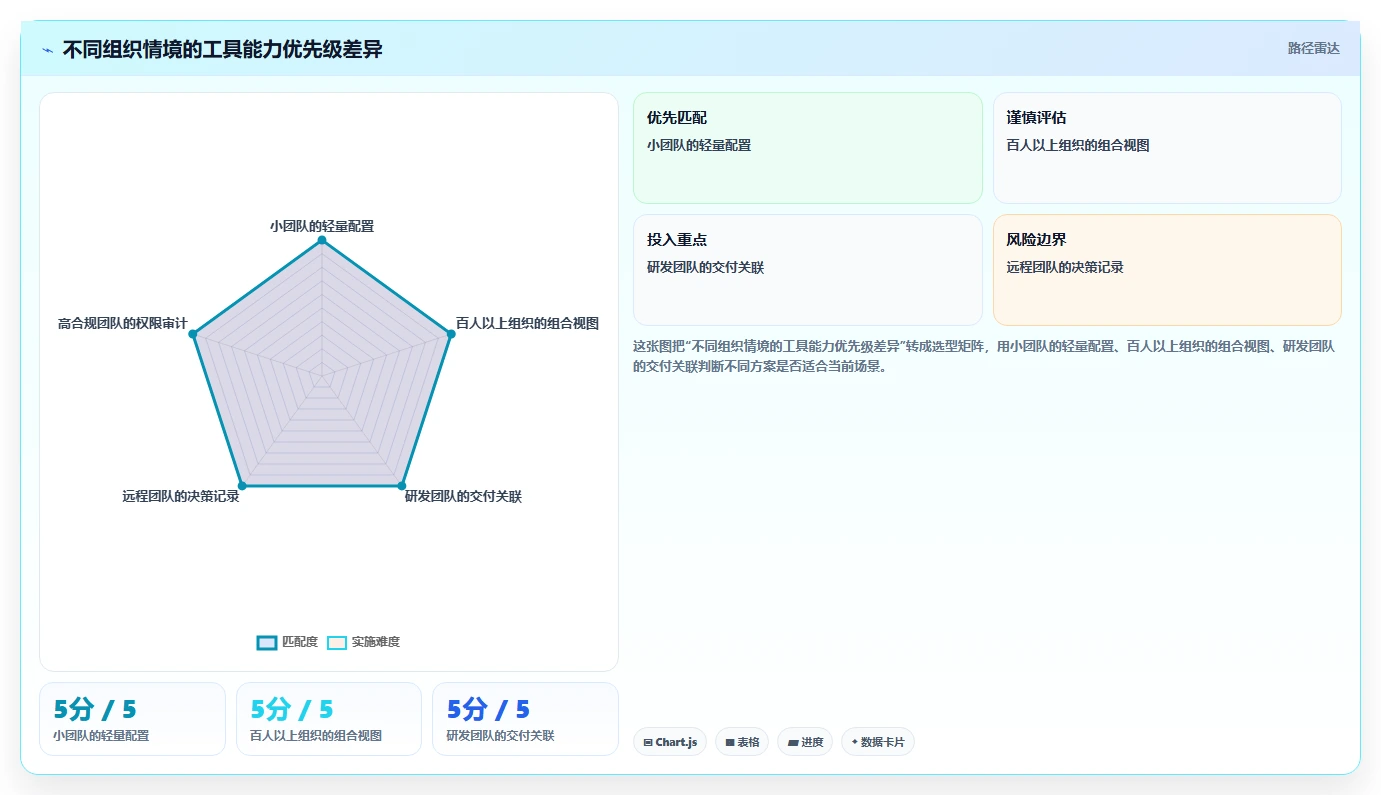The width and height of the screenshot is (1381, 795).
Task: Click the icon in the Chart.js chip
Action: pyautogui.click(x=648, y=742)
